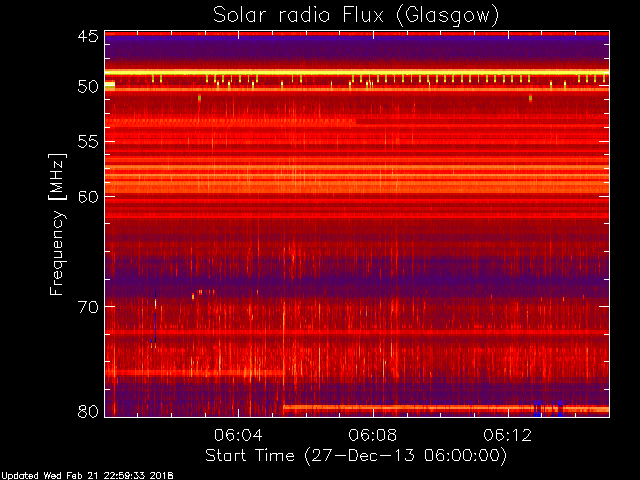Click the 06:04 time tick label
640x480 pixels.
tap(238, 435)
